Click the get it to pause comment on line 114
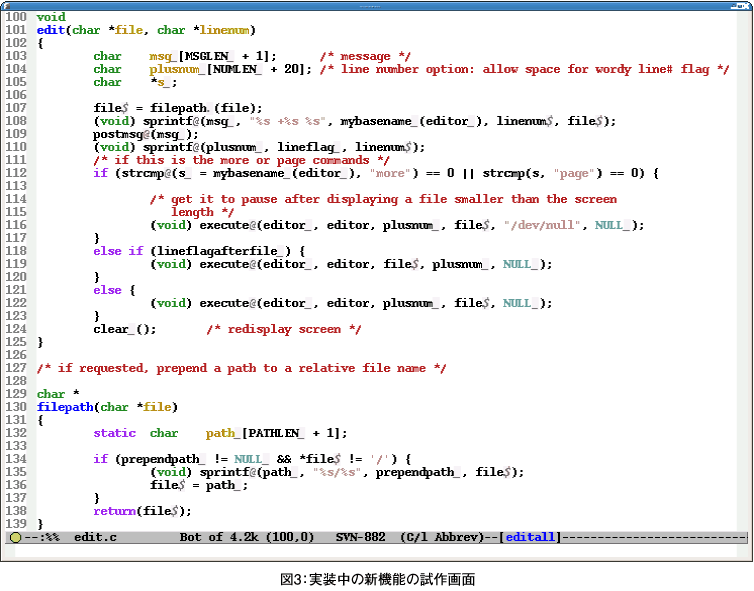The width and height of the screenshot is (754, 591). 383,199
